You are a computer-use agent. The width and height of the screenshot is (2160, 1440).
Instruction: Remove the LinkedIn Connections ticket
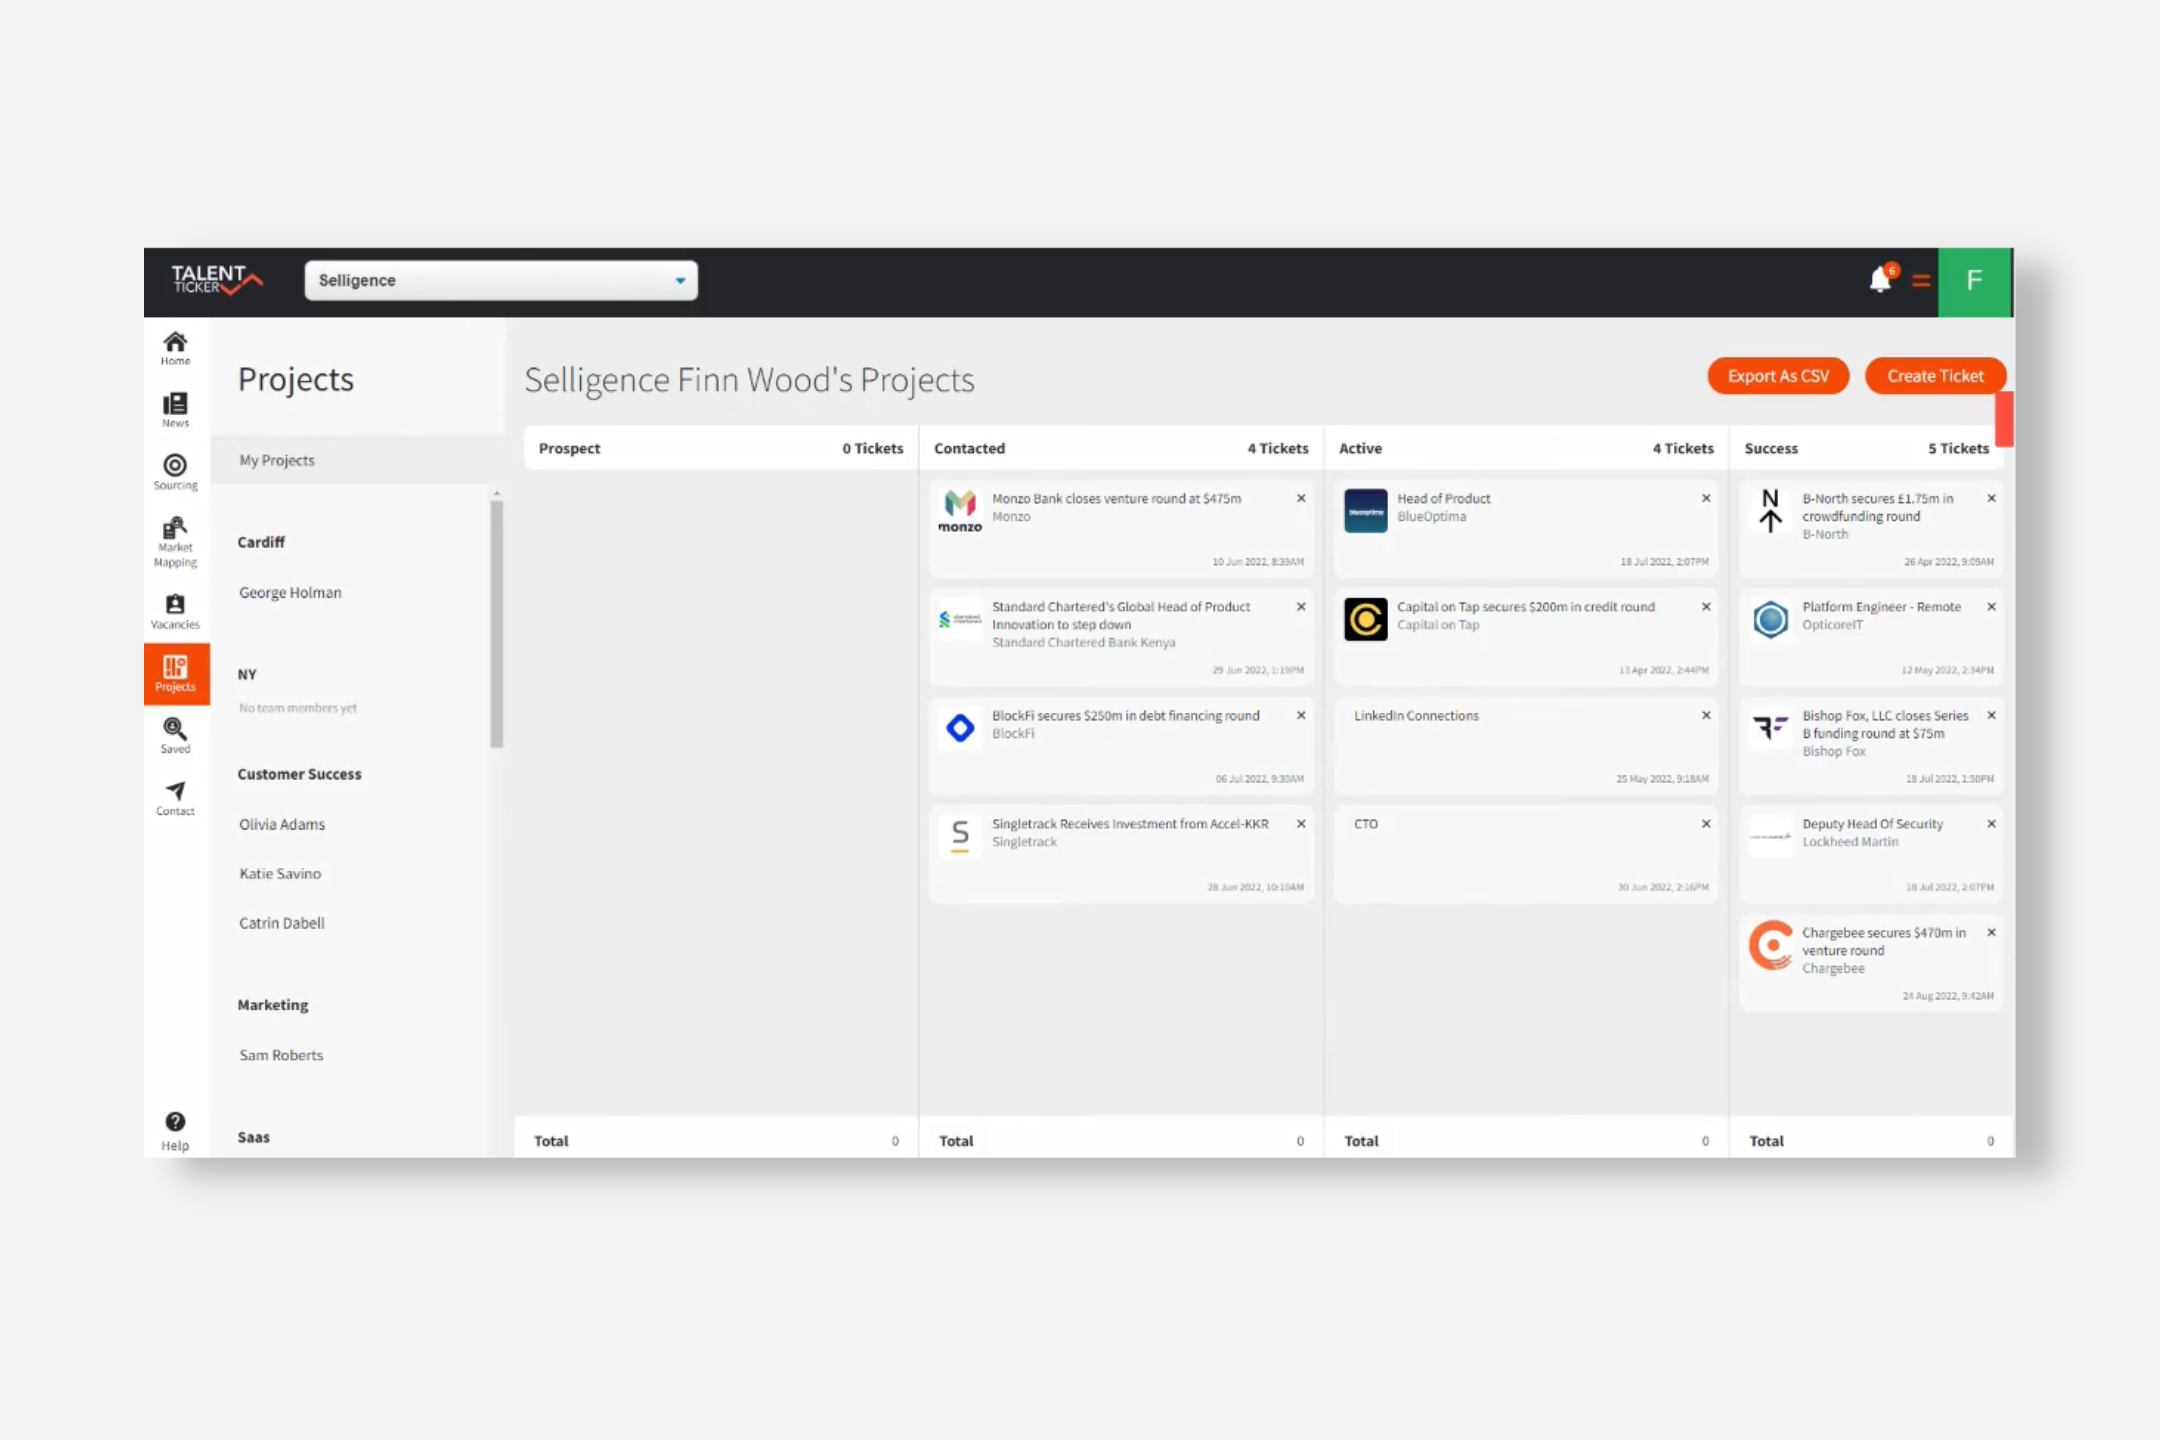[1706, 715]
